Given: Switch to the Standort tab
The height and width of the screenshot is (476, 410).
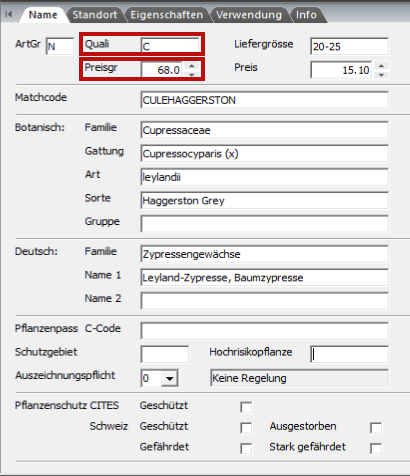Looking at the screenshot, I should pyautogui.click(x=95, y=15).
